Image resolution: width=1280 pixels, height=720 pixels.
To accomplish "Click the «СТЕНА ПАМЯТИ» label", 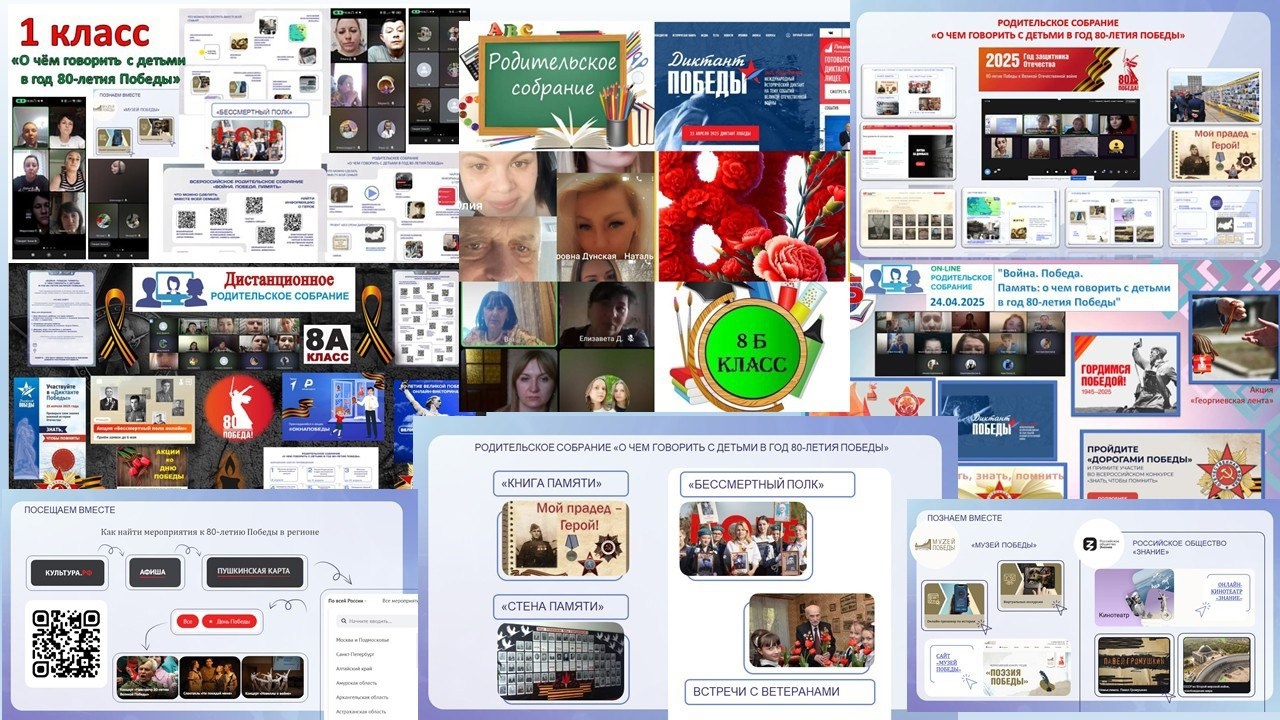I will (x=562, y=606).
